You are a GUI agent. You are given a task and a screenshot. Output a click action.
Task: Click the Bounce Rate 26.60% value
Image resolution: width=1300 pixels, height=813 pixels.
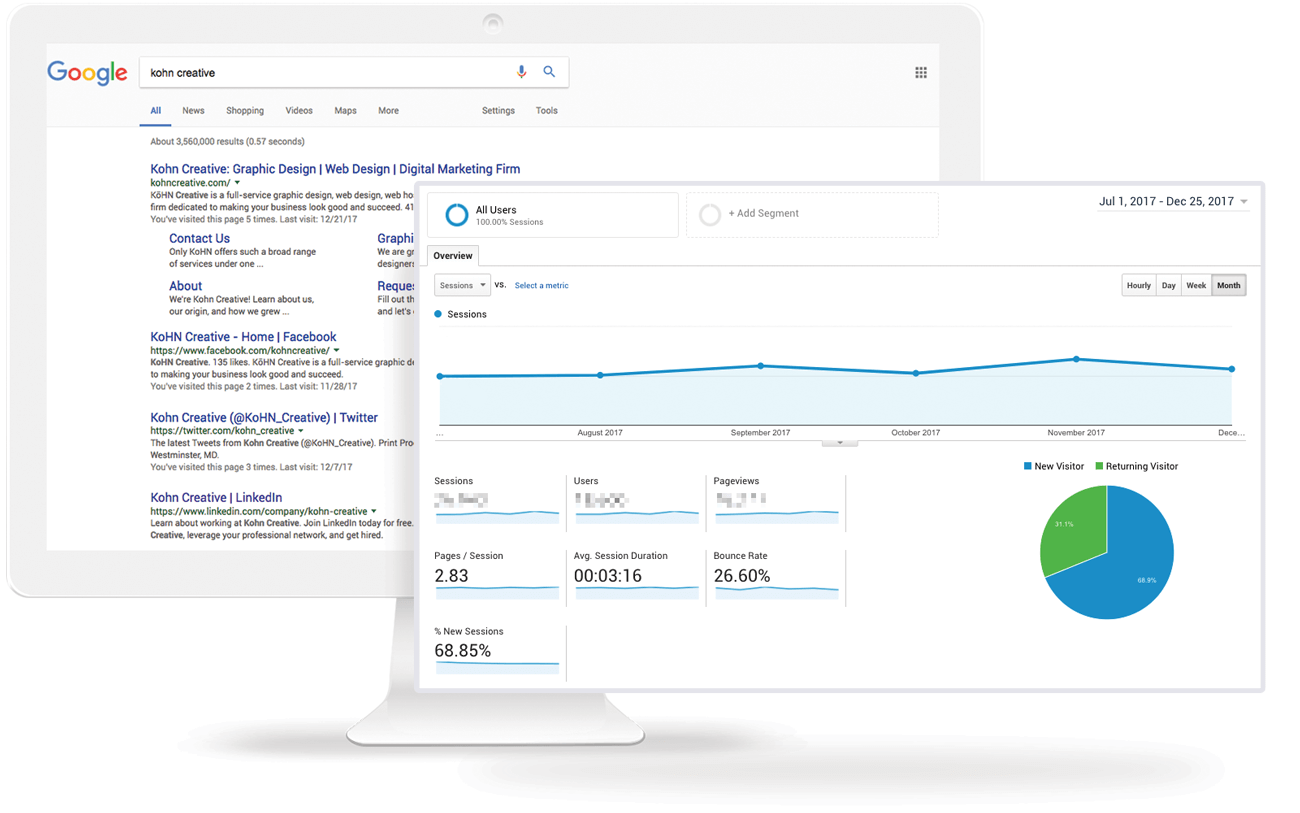tap(742, 576)
